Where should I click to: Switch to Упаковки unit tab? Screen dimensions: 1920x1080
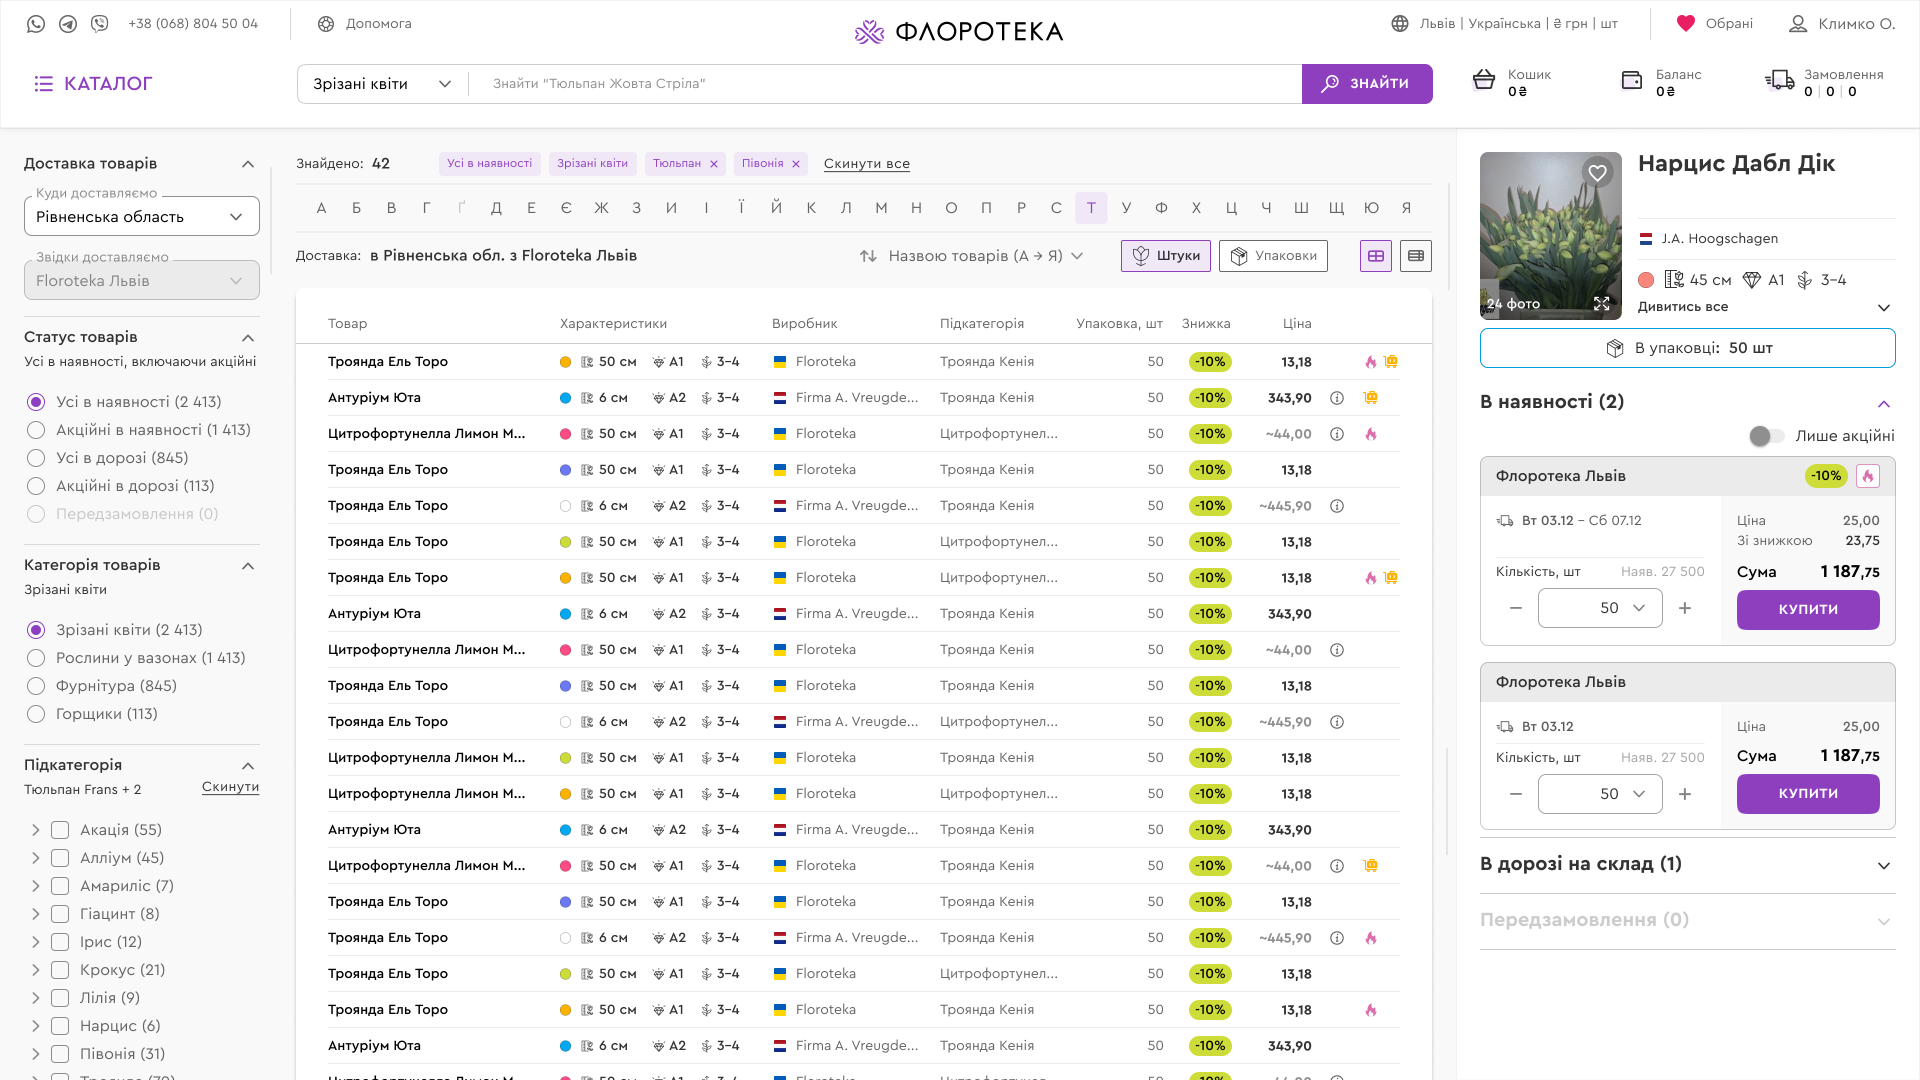click(1273, 256)
